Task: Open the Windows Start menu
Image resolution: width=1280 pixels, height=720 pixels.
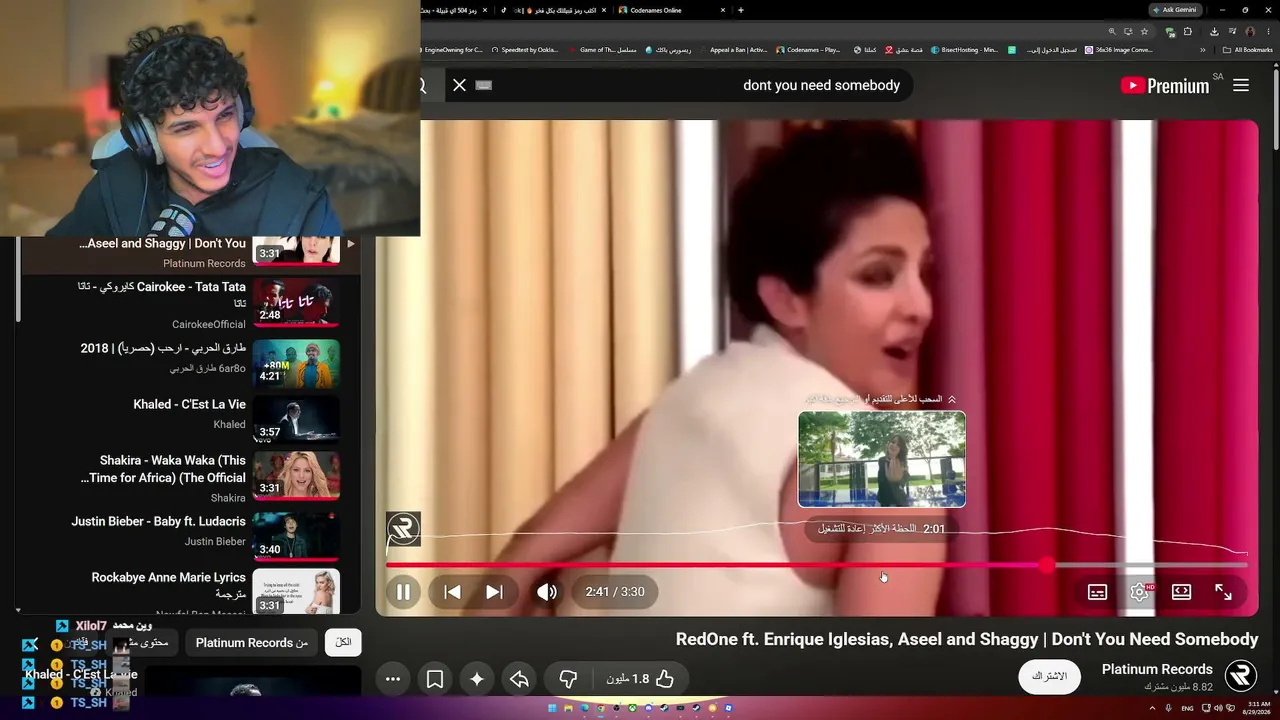Action: coord(551,709)
